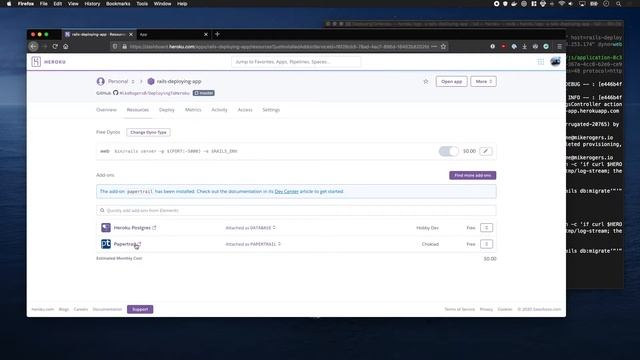Open the More dropdown button
Screen dimensions: 640x360
483,82
